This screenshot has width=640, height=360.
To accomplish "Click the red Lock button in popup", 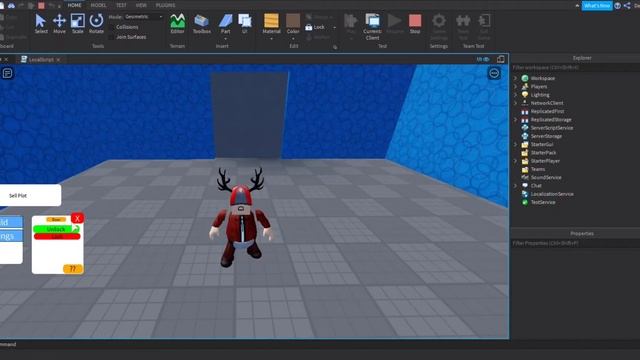I will (57, 236).
